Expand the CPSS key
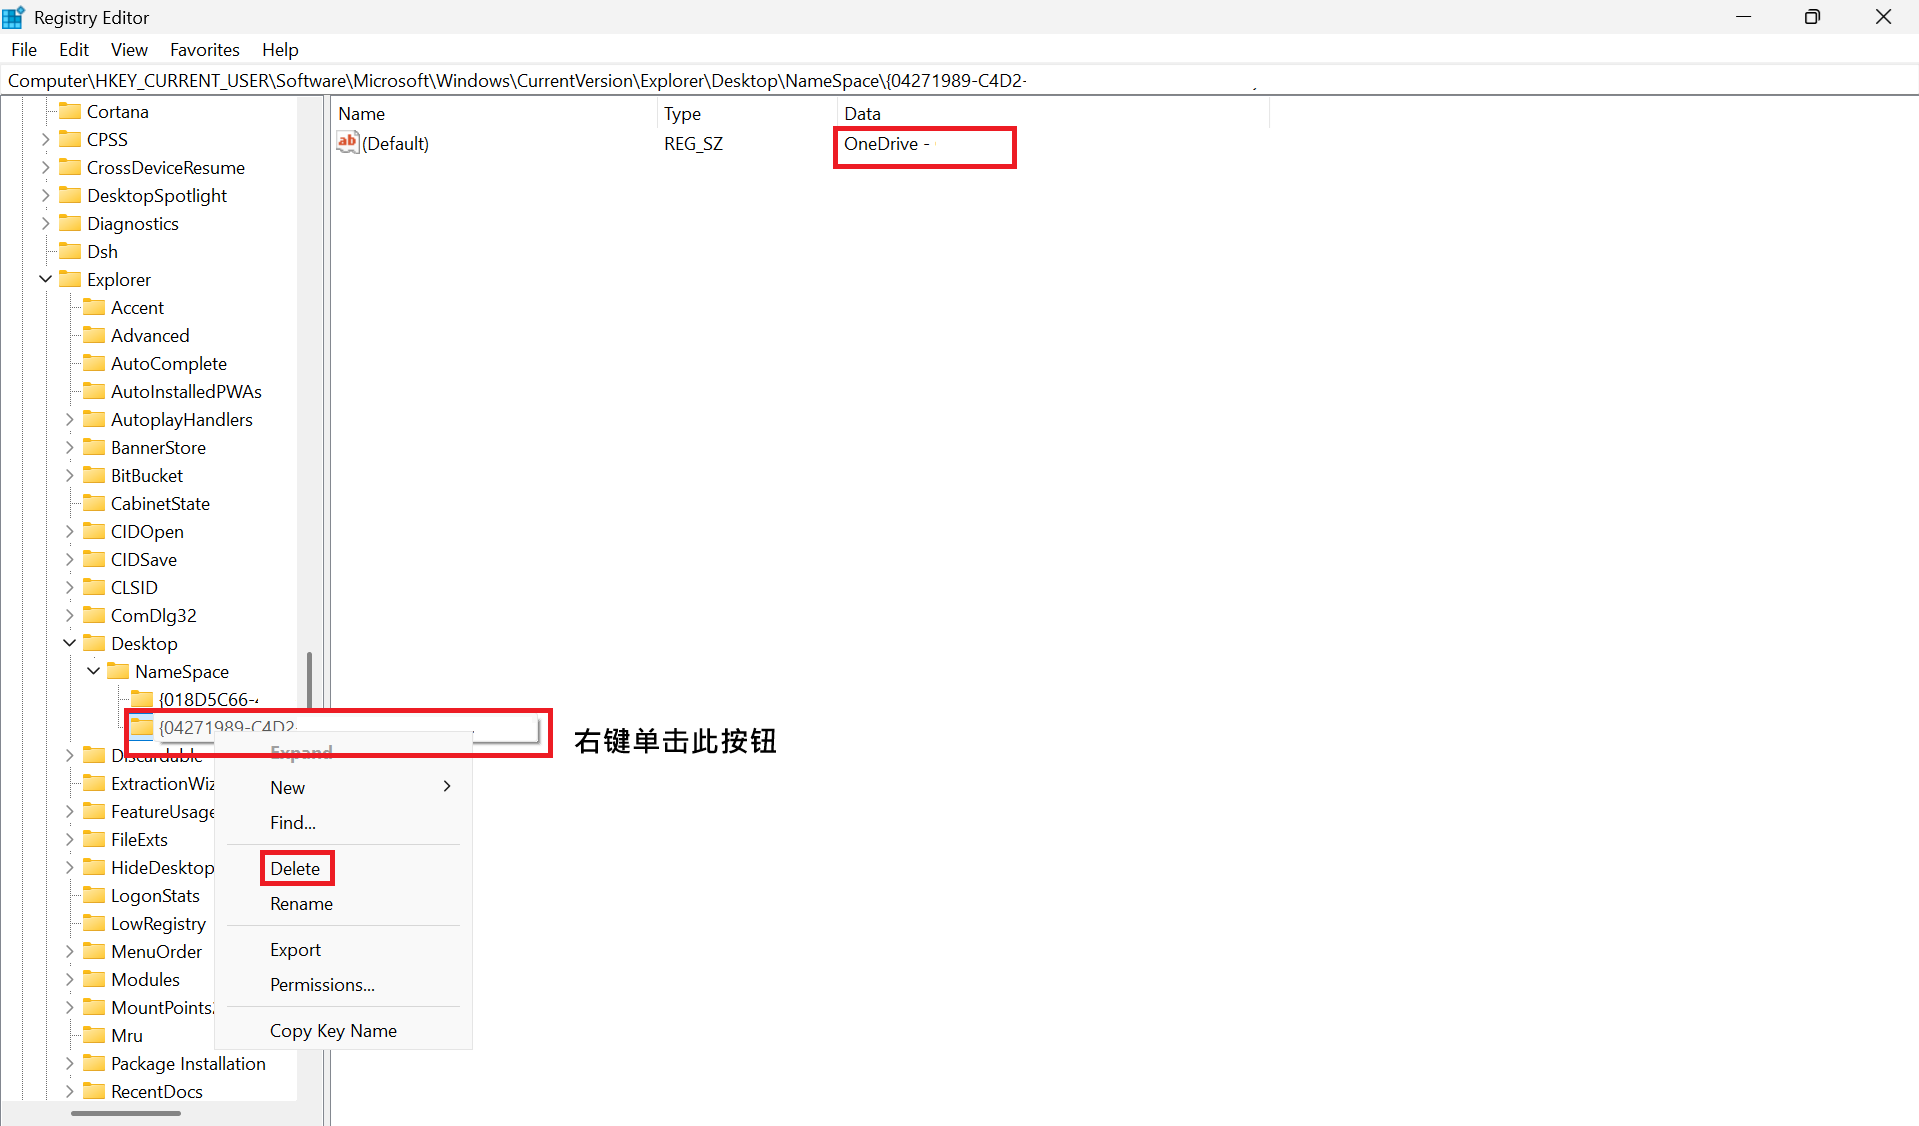The image size is (1919, 1126). (x=45, y=139)
